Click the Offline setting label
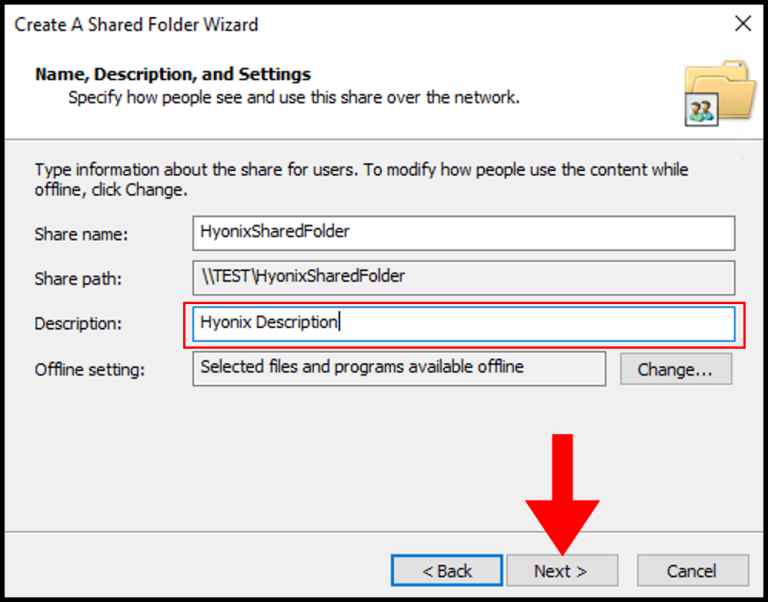This screenshot has width=768, height=602. 90,369
